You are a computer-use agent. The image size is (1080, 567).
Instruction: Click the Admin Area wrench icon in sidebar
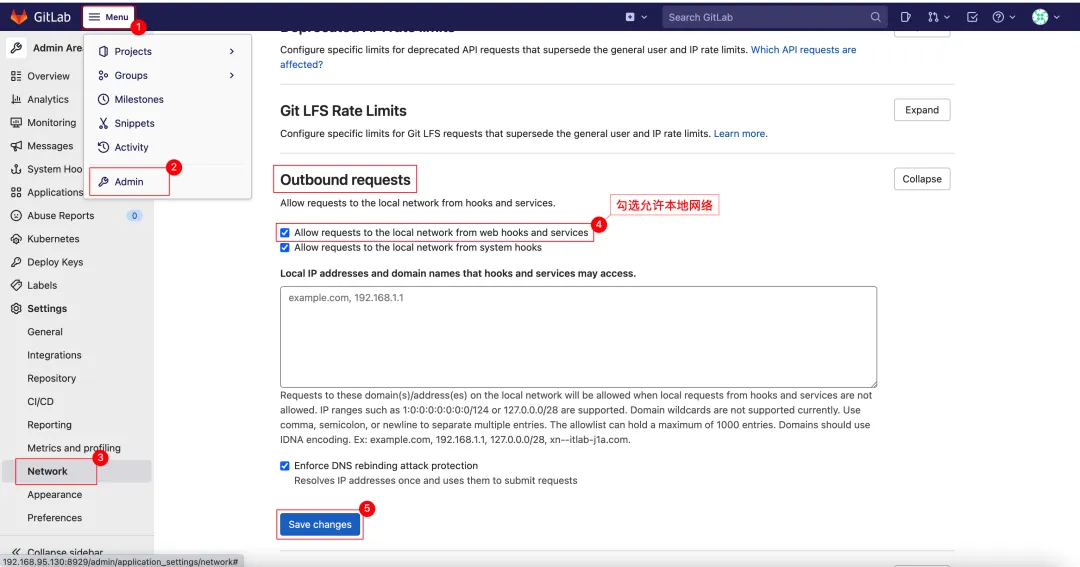click(17, 48)
